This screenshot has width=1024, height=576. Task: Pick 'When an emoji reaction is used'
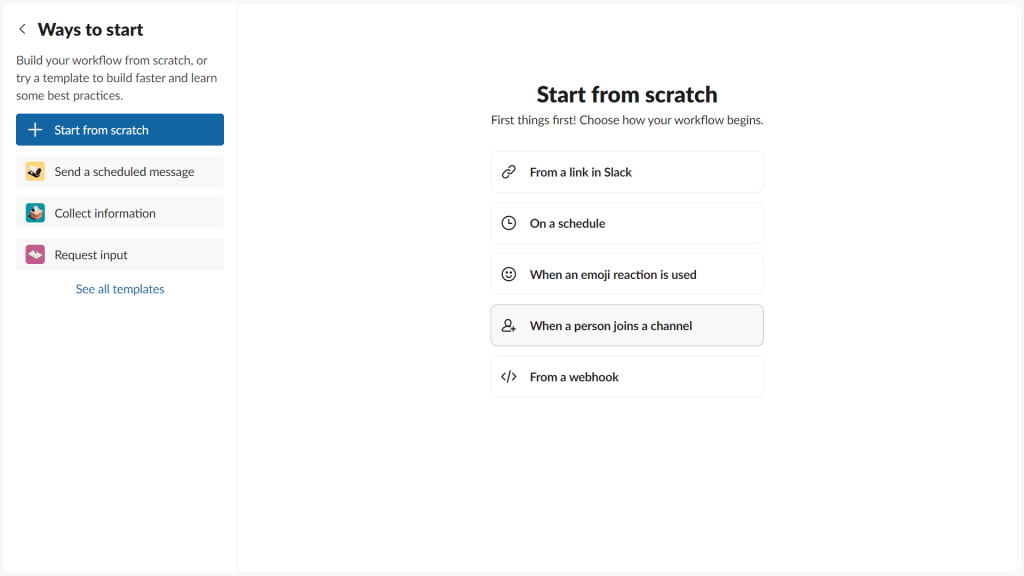click(626, 273)
